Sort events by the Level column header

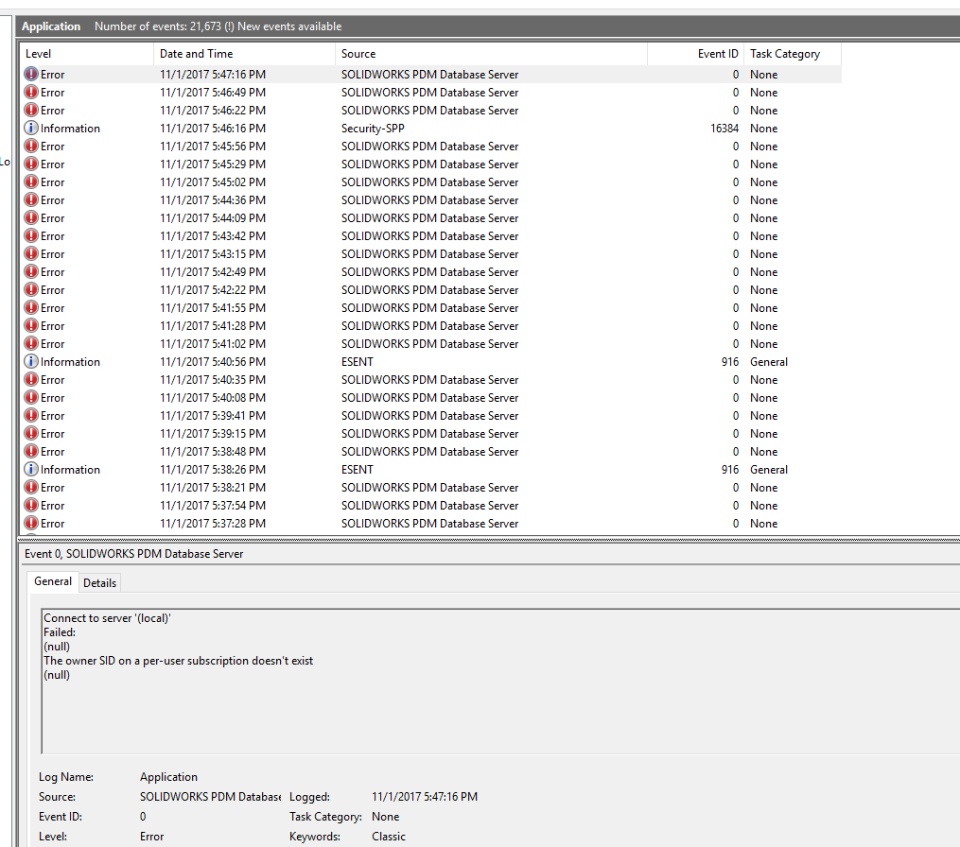[87, 54]
